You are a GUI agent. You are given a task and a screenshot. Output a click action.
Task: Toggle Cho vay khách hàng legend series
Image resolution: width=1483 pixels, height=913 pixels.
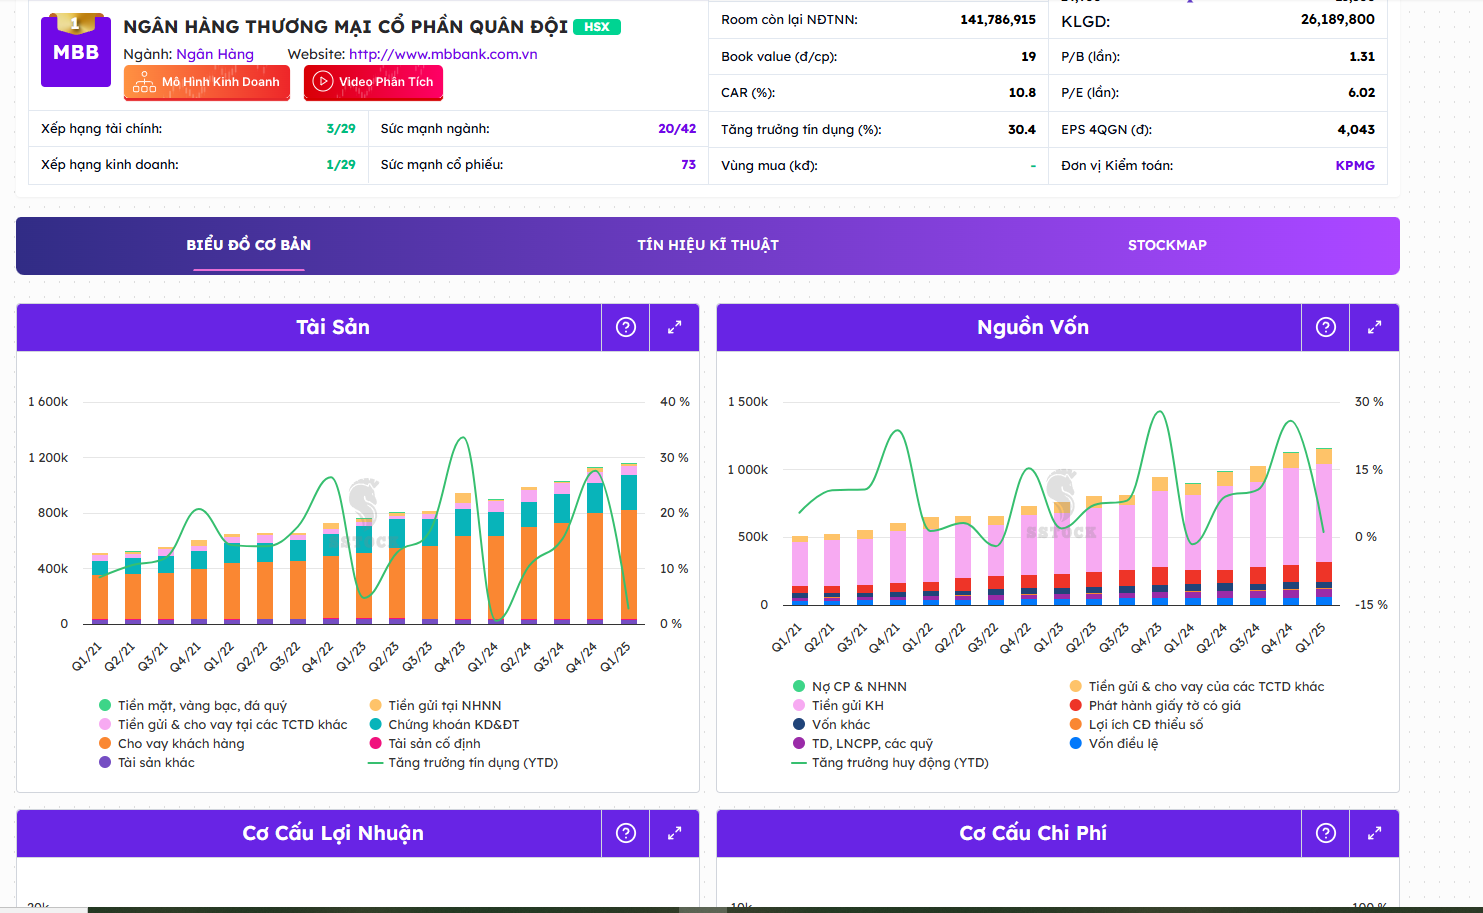click(x=180, y=743)
